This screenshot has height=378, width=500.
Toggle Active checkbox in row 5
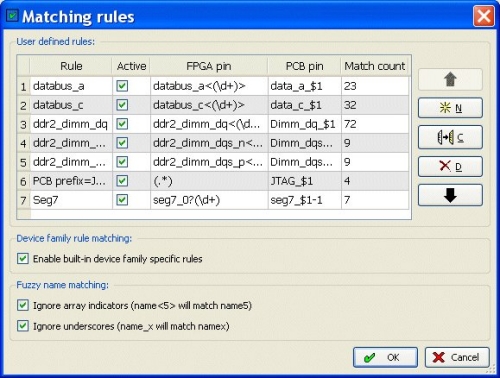122,162
